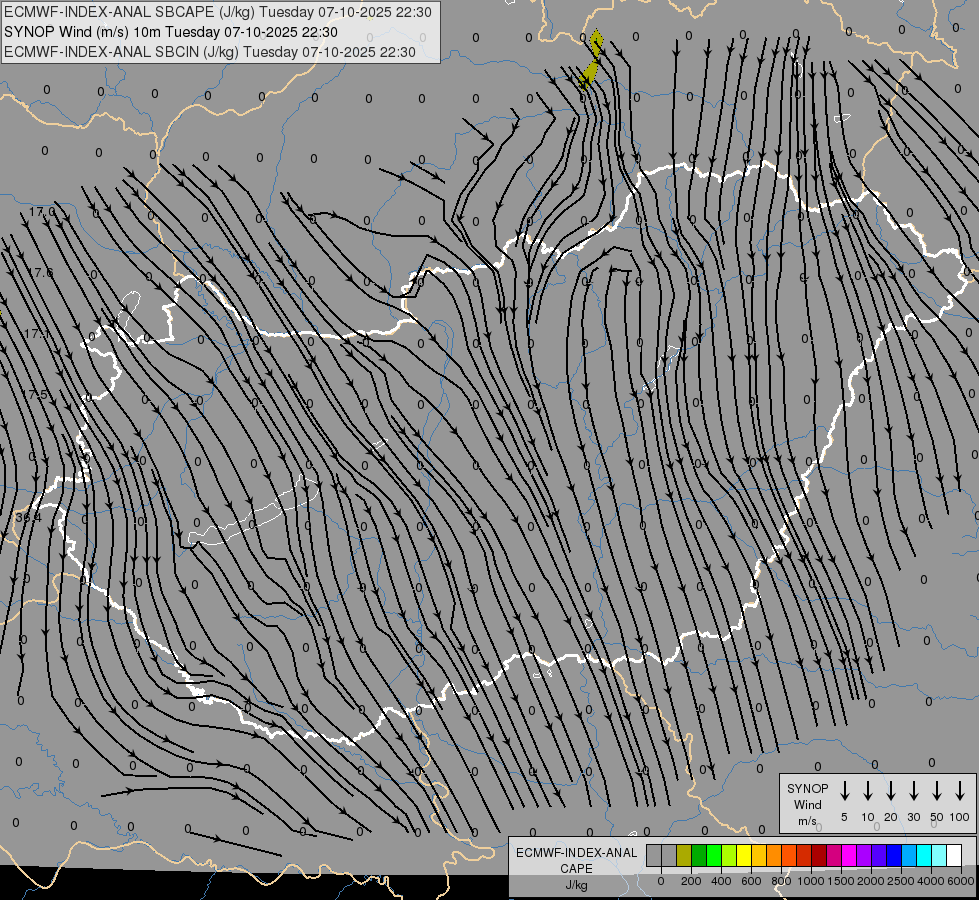Screen dimensions: 979x900
Task: Pick the magenta 1500 J/kg color swatch
Action: coord(834,855)
